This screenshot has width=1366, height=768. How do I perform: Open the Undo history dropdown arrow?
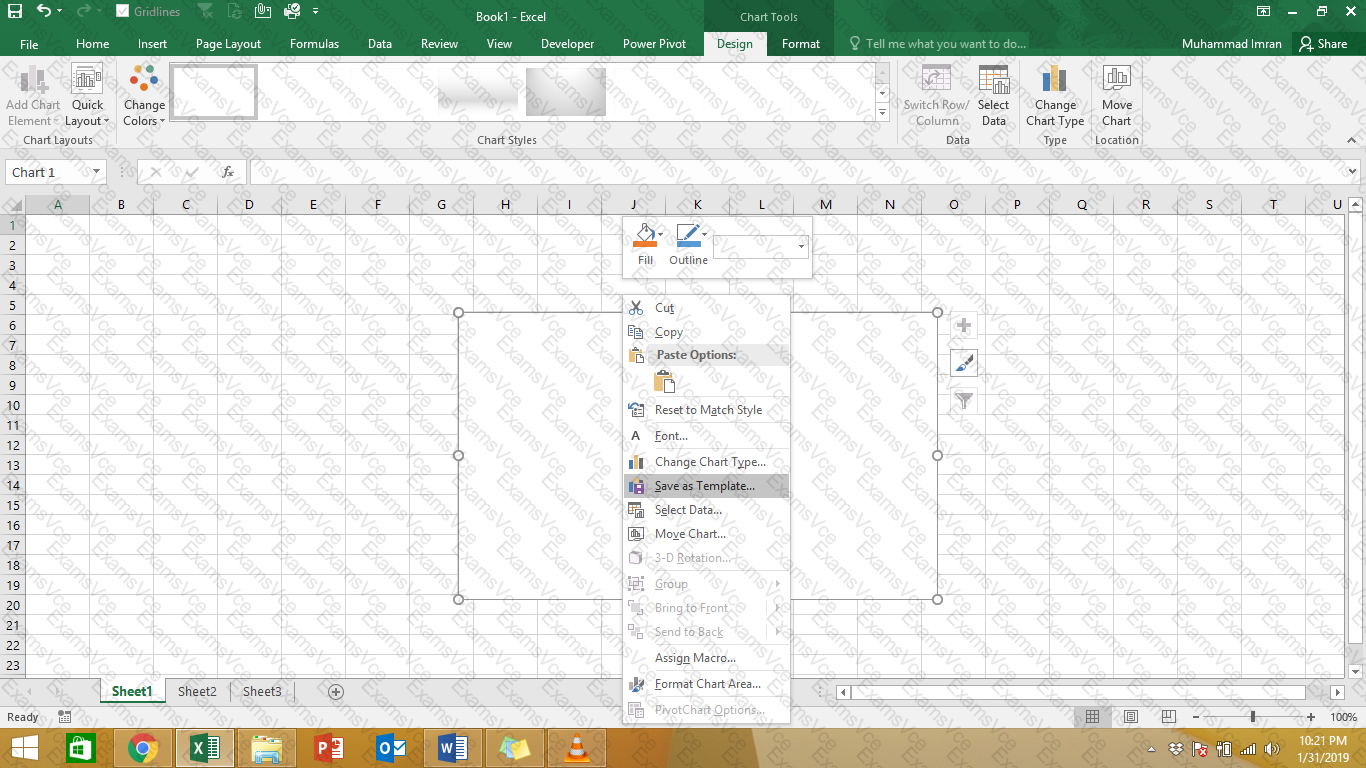point(60,12)
